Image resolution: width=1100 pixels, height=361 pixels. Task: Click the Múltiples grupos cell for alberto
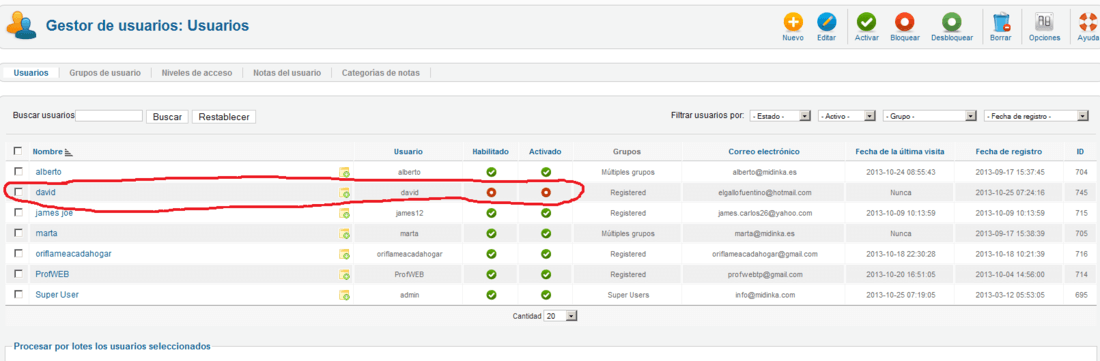(627, 172)
